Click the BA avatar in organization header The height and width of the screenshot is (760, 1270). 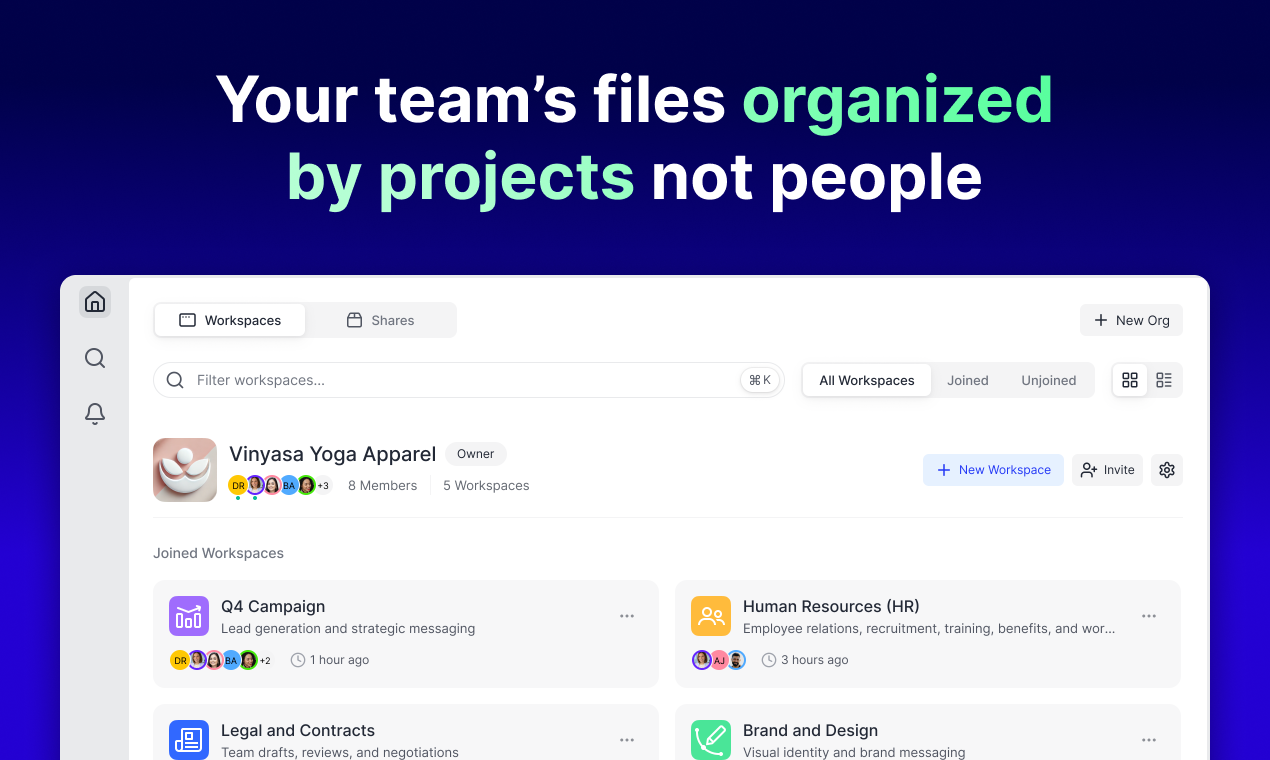(289, 486)
